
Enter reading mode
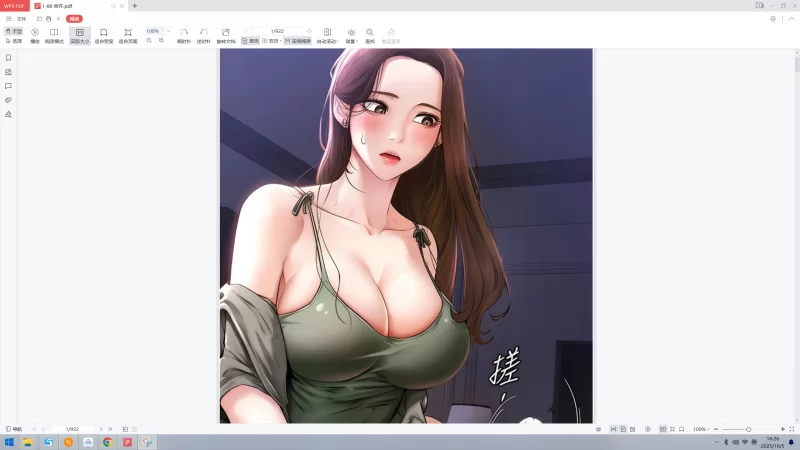[54, 36]
